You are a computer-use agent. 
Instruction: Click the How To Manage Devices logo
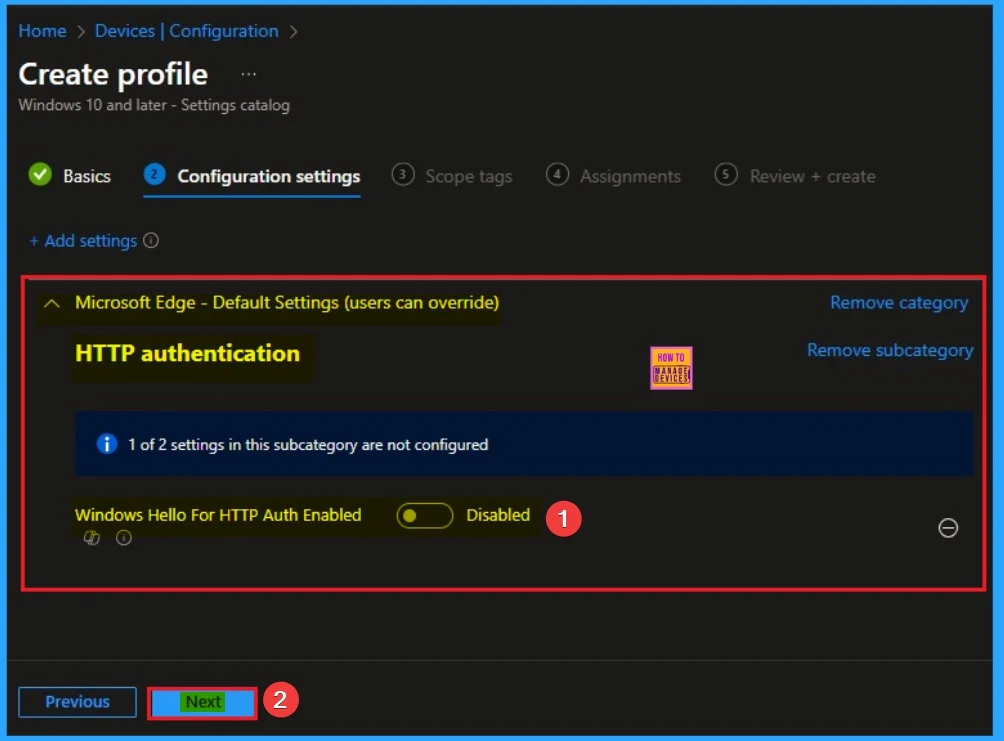click(x=671, y=368)
